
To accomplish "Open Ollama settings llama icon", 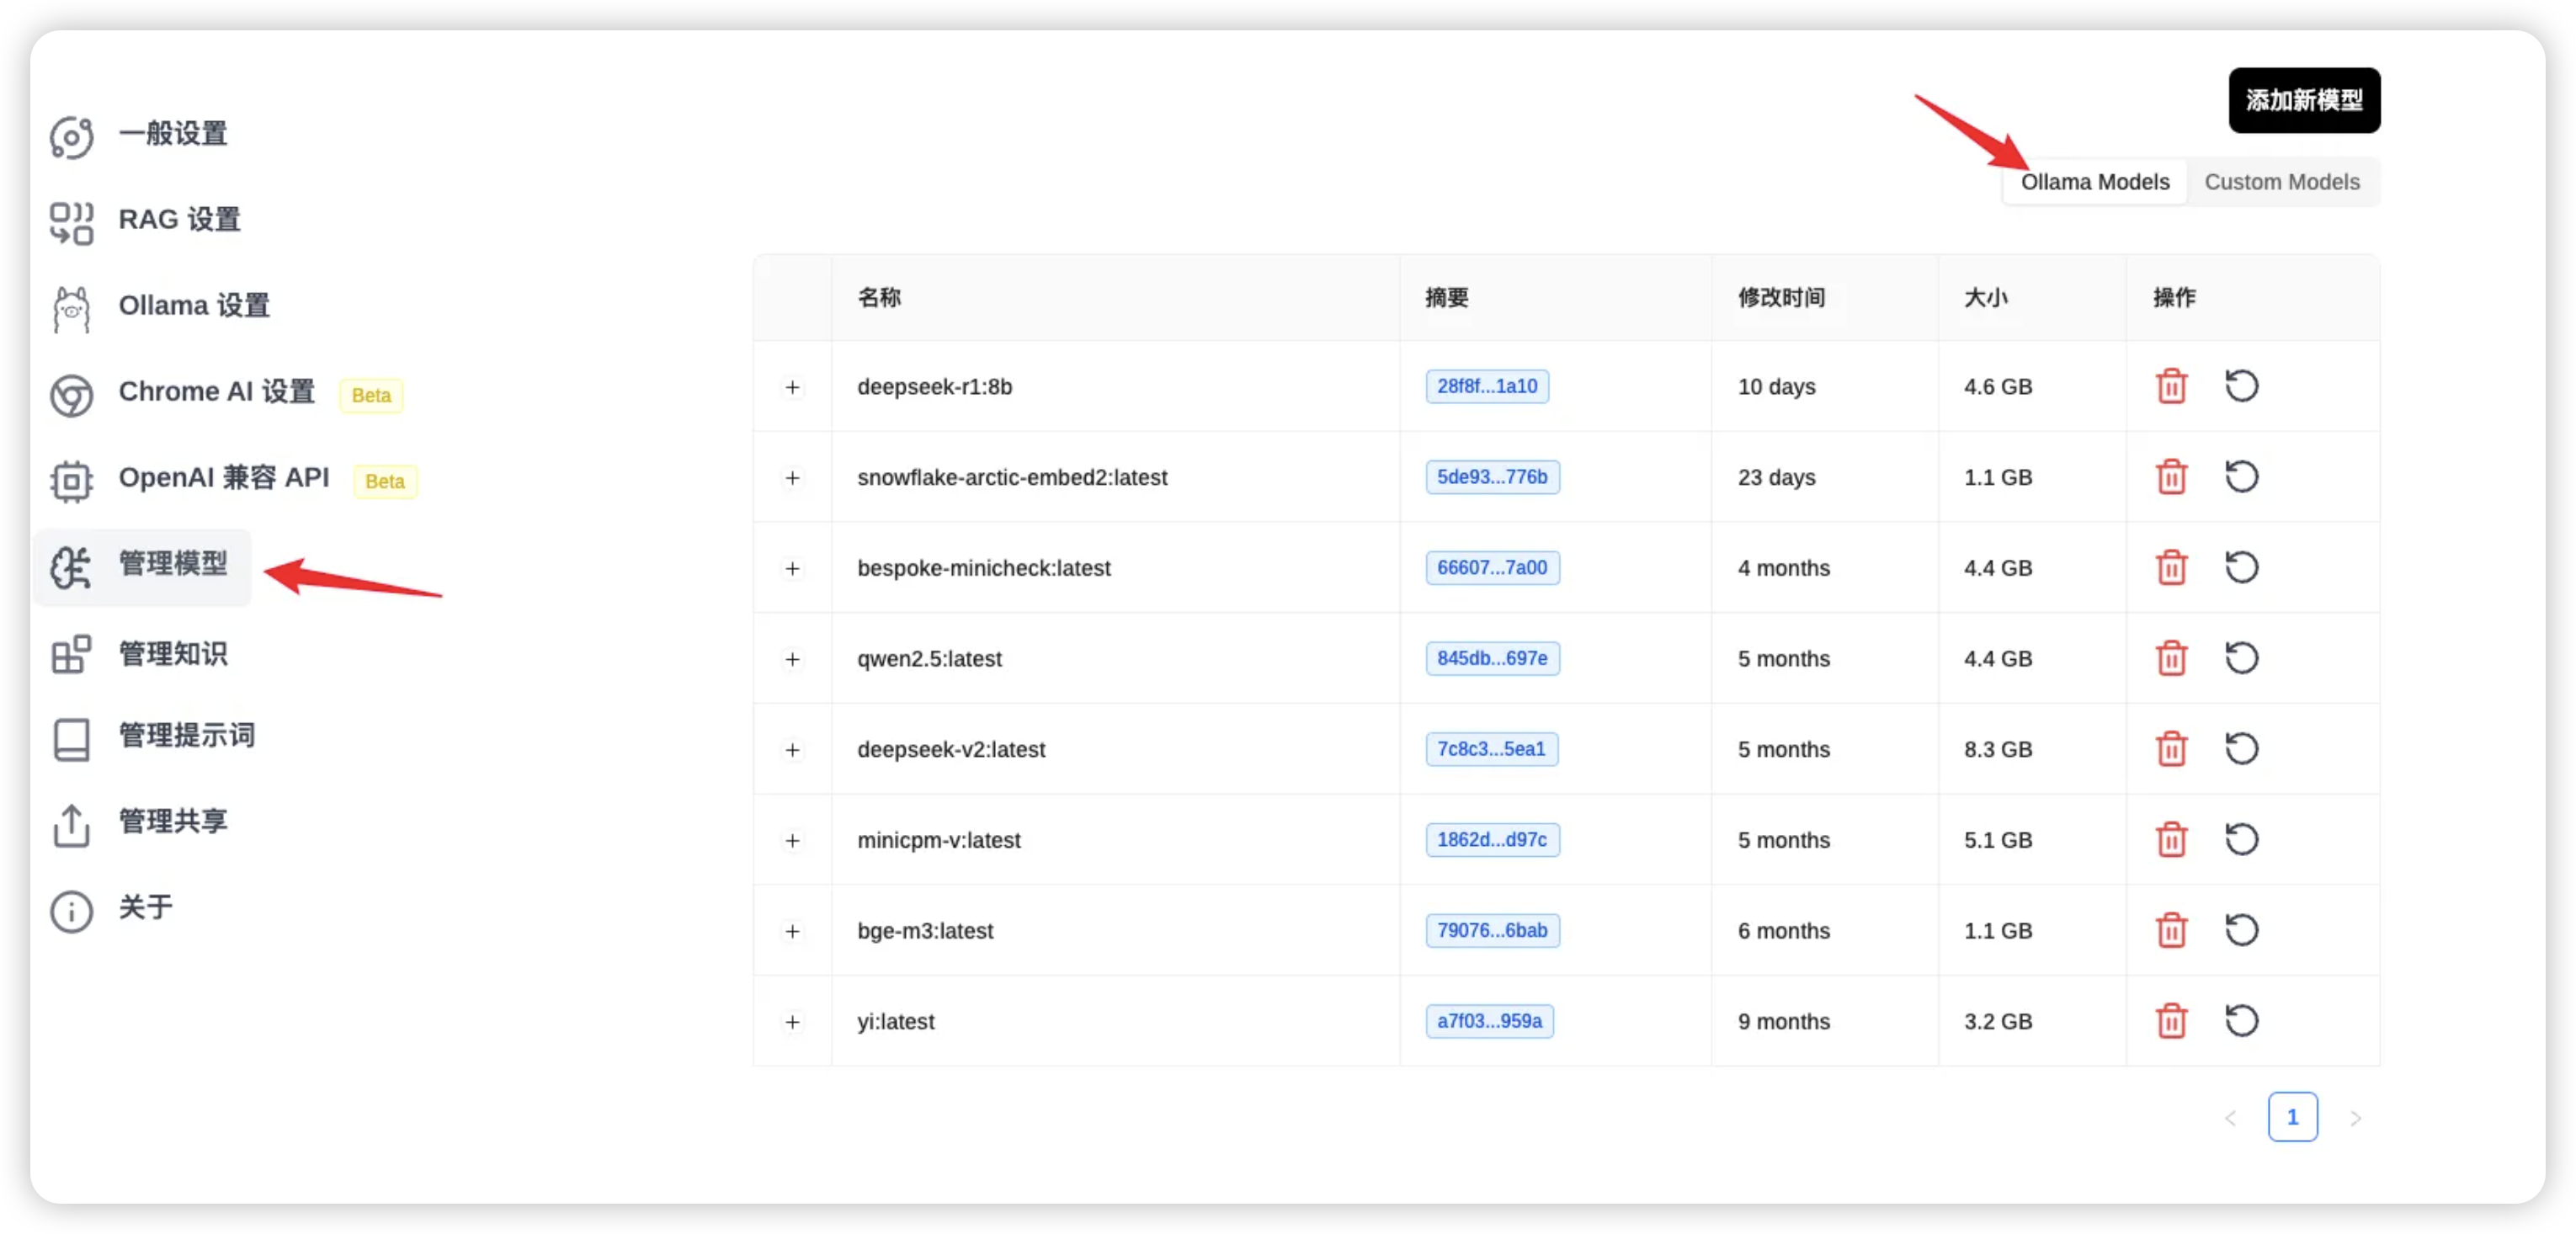I will tap(71, 308).
